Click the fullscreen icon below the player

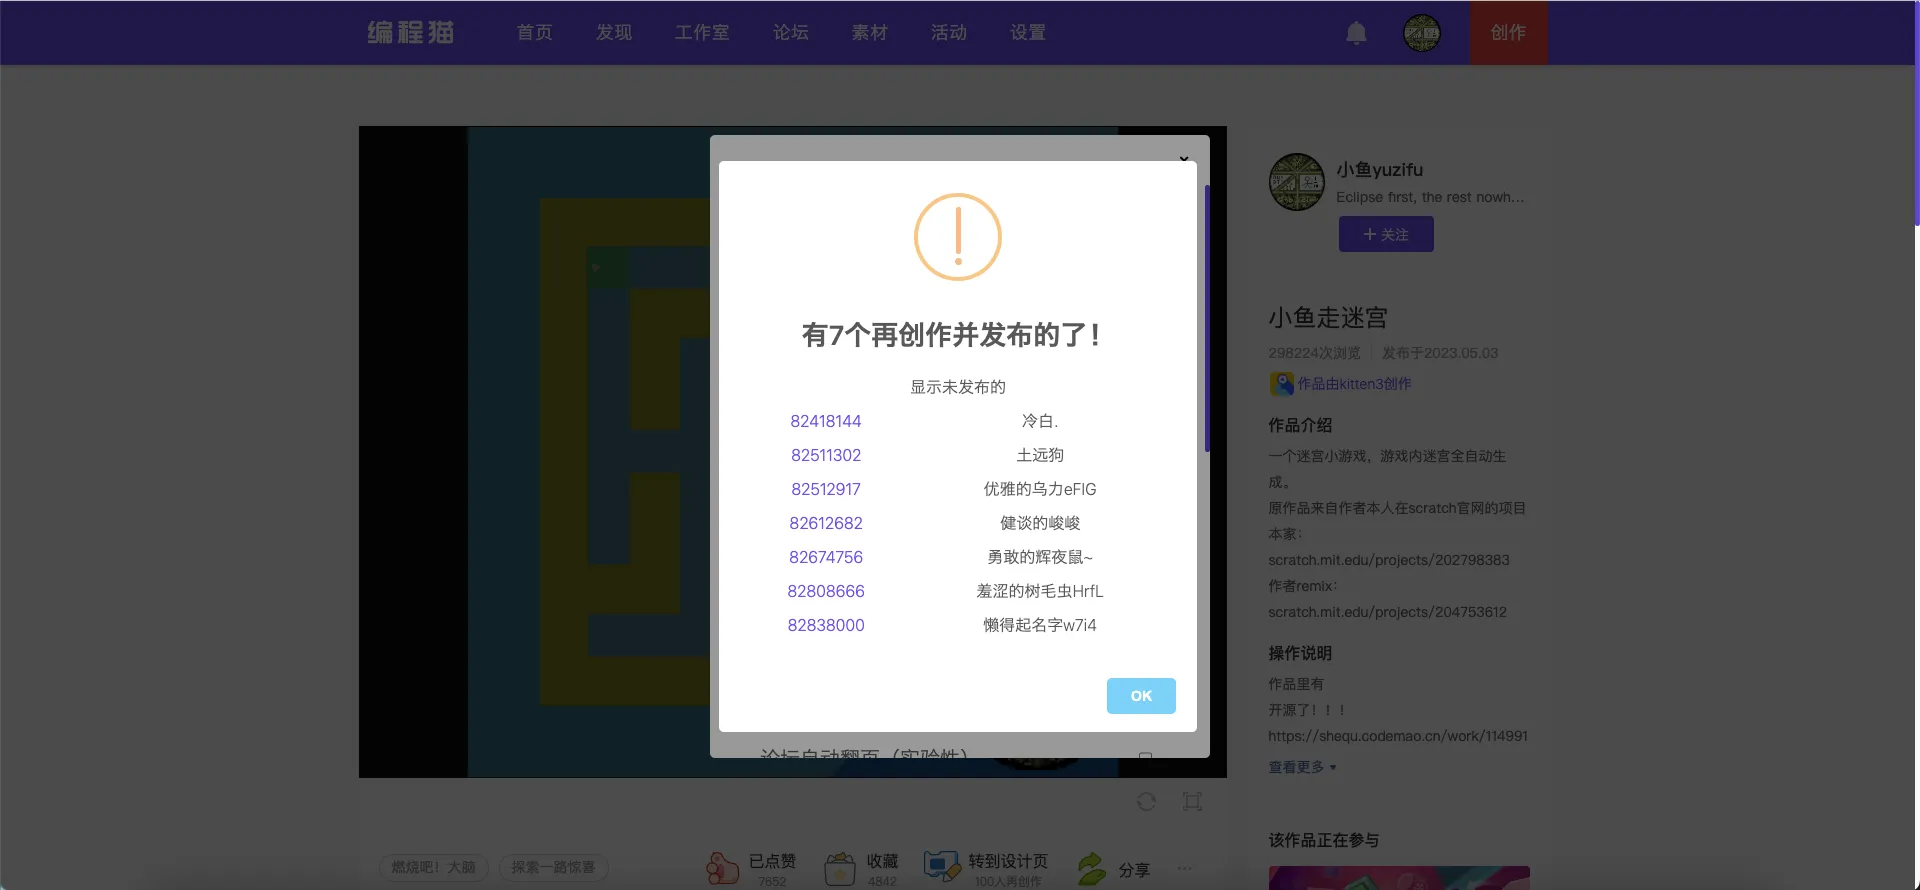1192,801
